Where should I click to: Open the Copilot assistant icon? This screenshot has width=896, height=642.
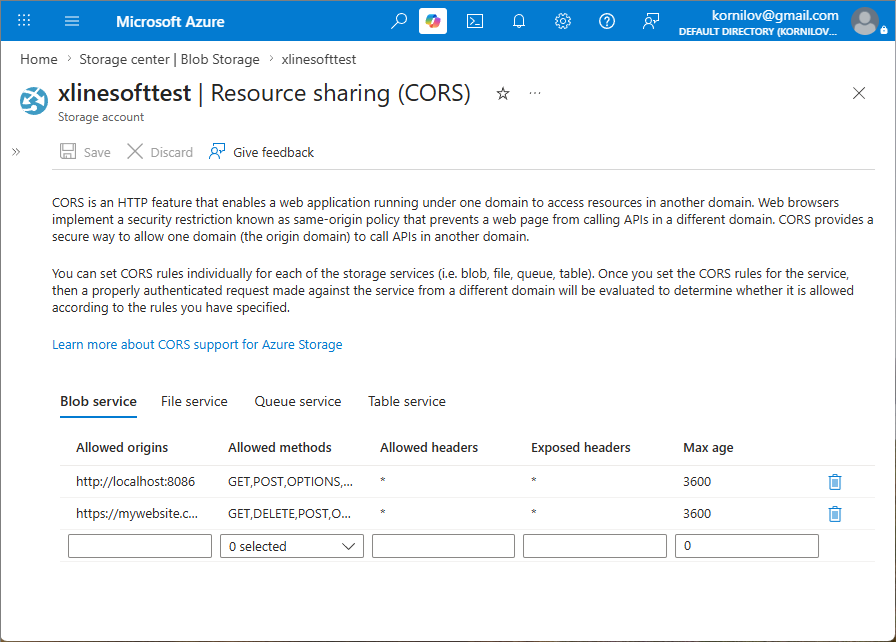(433, 21)
